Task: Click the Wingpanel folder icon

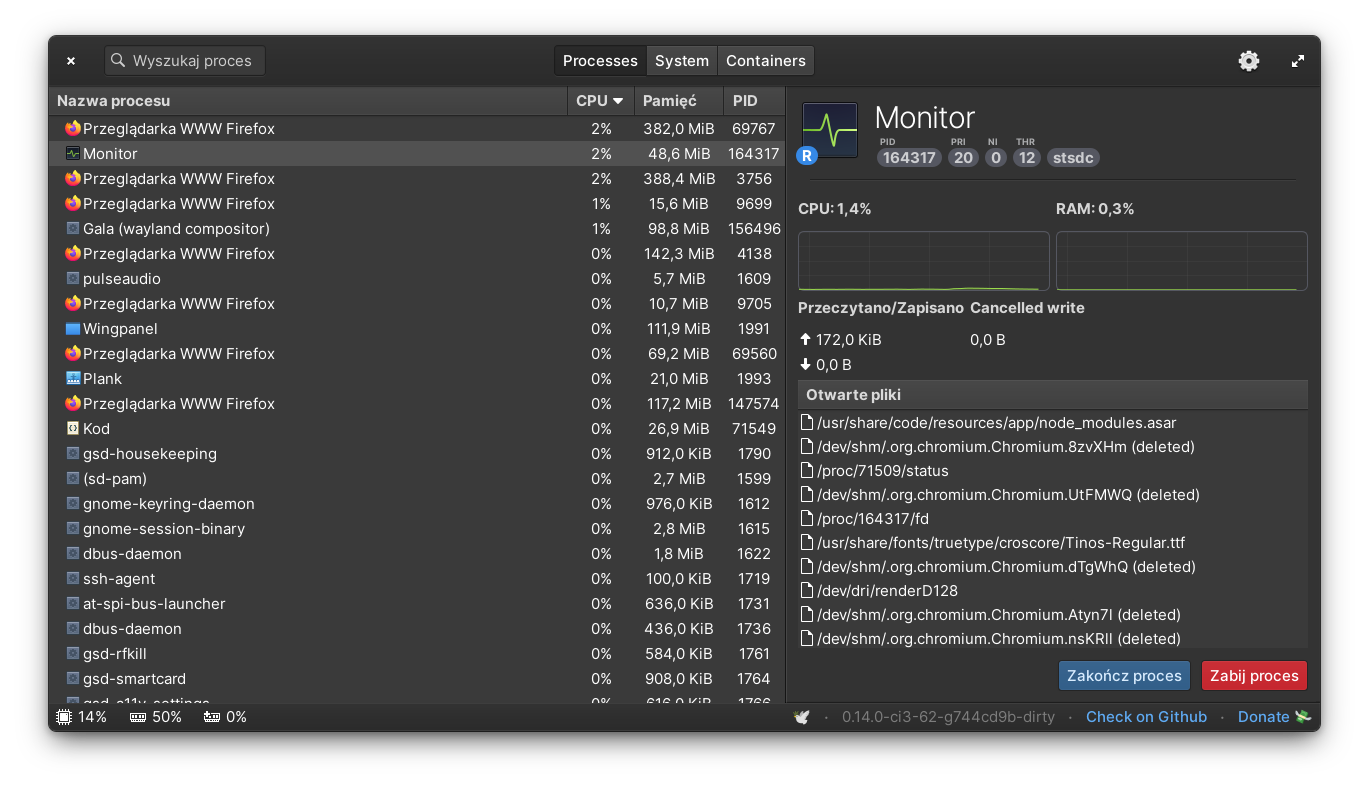Action: (72, 328)
